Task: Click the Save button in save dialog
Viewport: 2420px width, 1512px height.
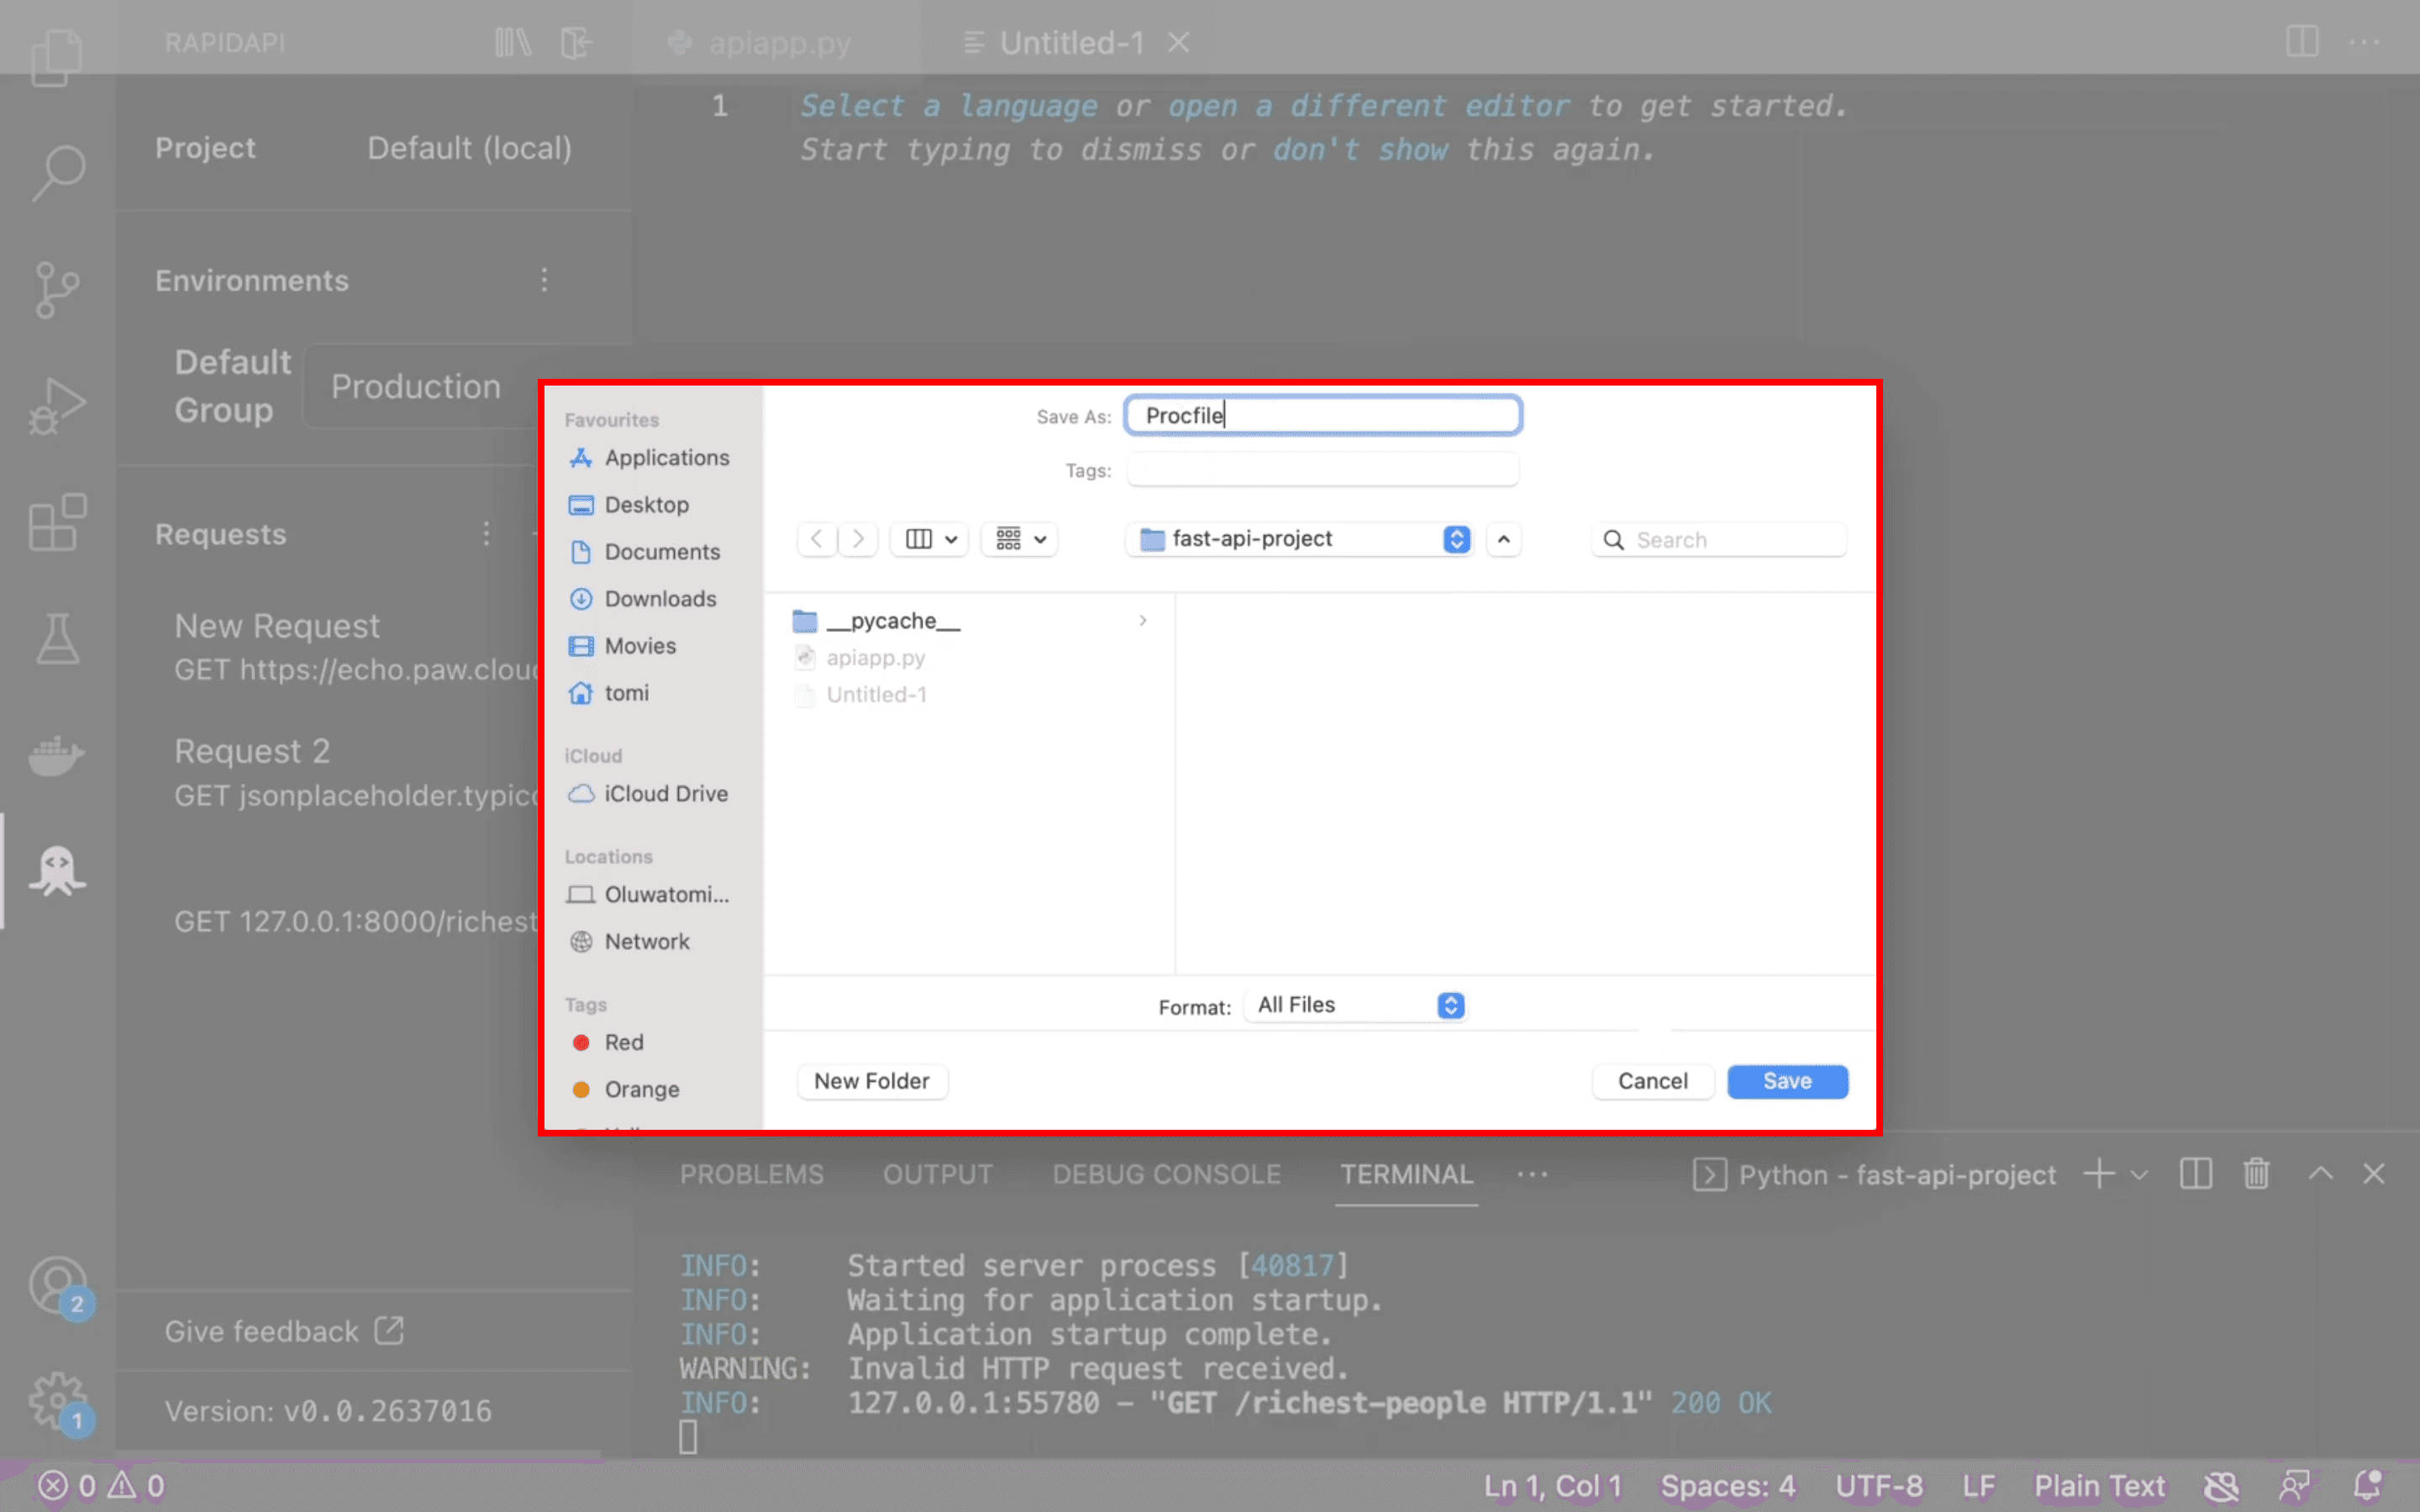Action: [x=1787, y=1080]
